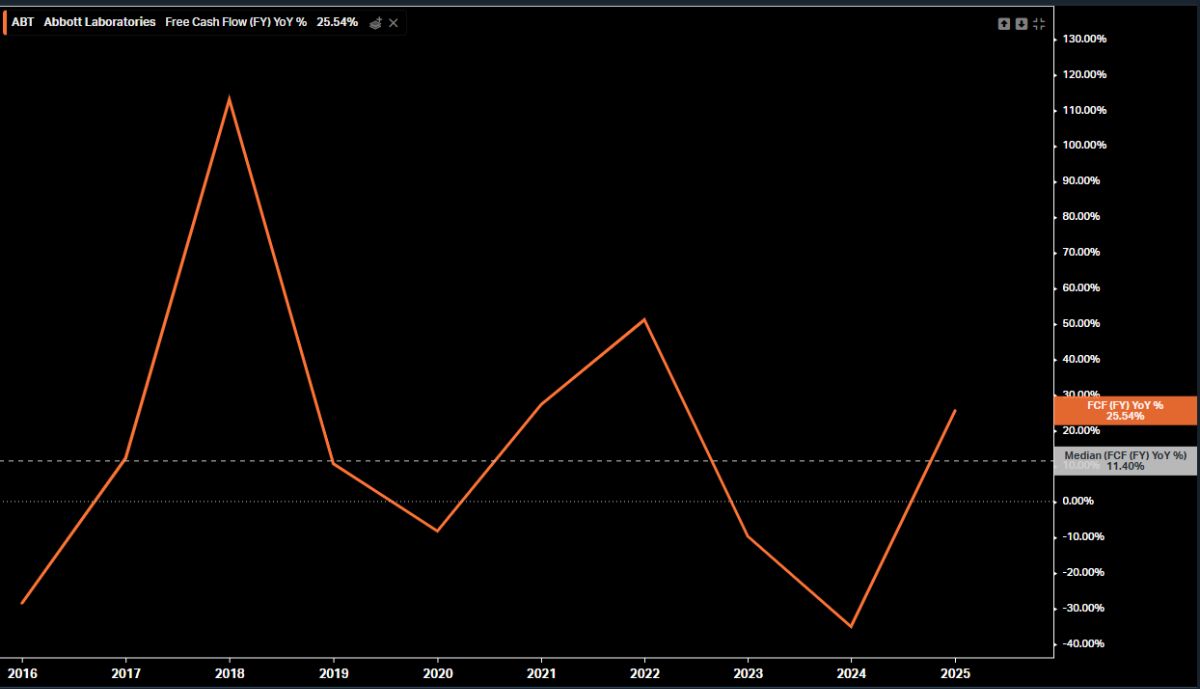This screenshot has width=1200, height=689.
Task: Click the 2020 label on the time axis
Action: click(x=437, y=673)
